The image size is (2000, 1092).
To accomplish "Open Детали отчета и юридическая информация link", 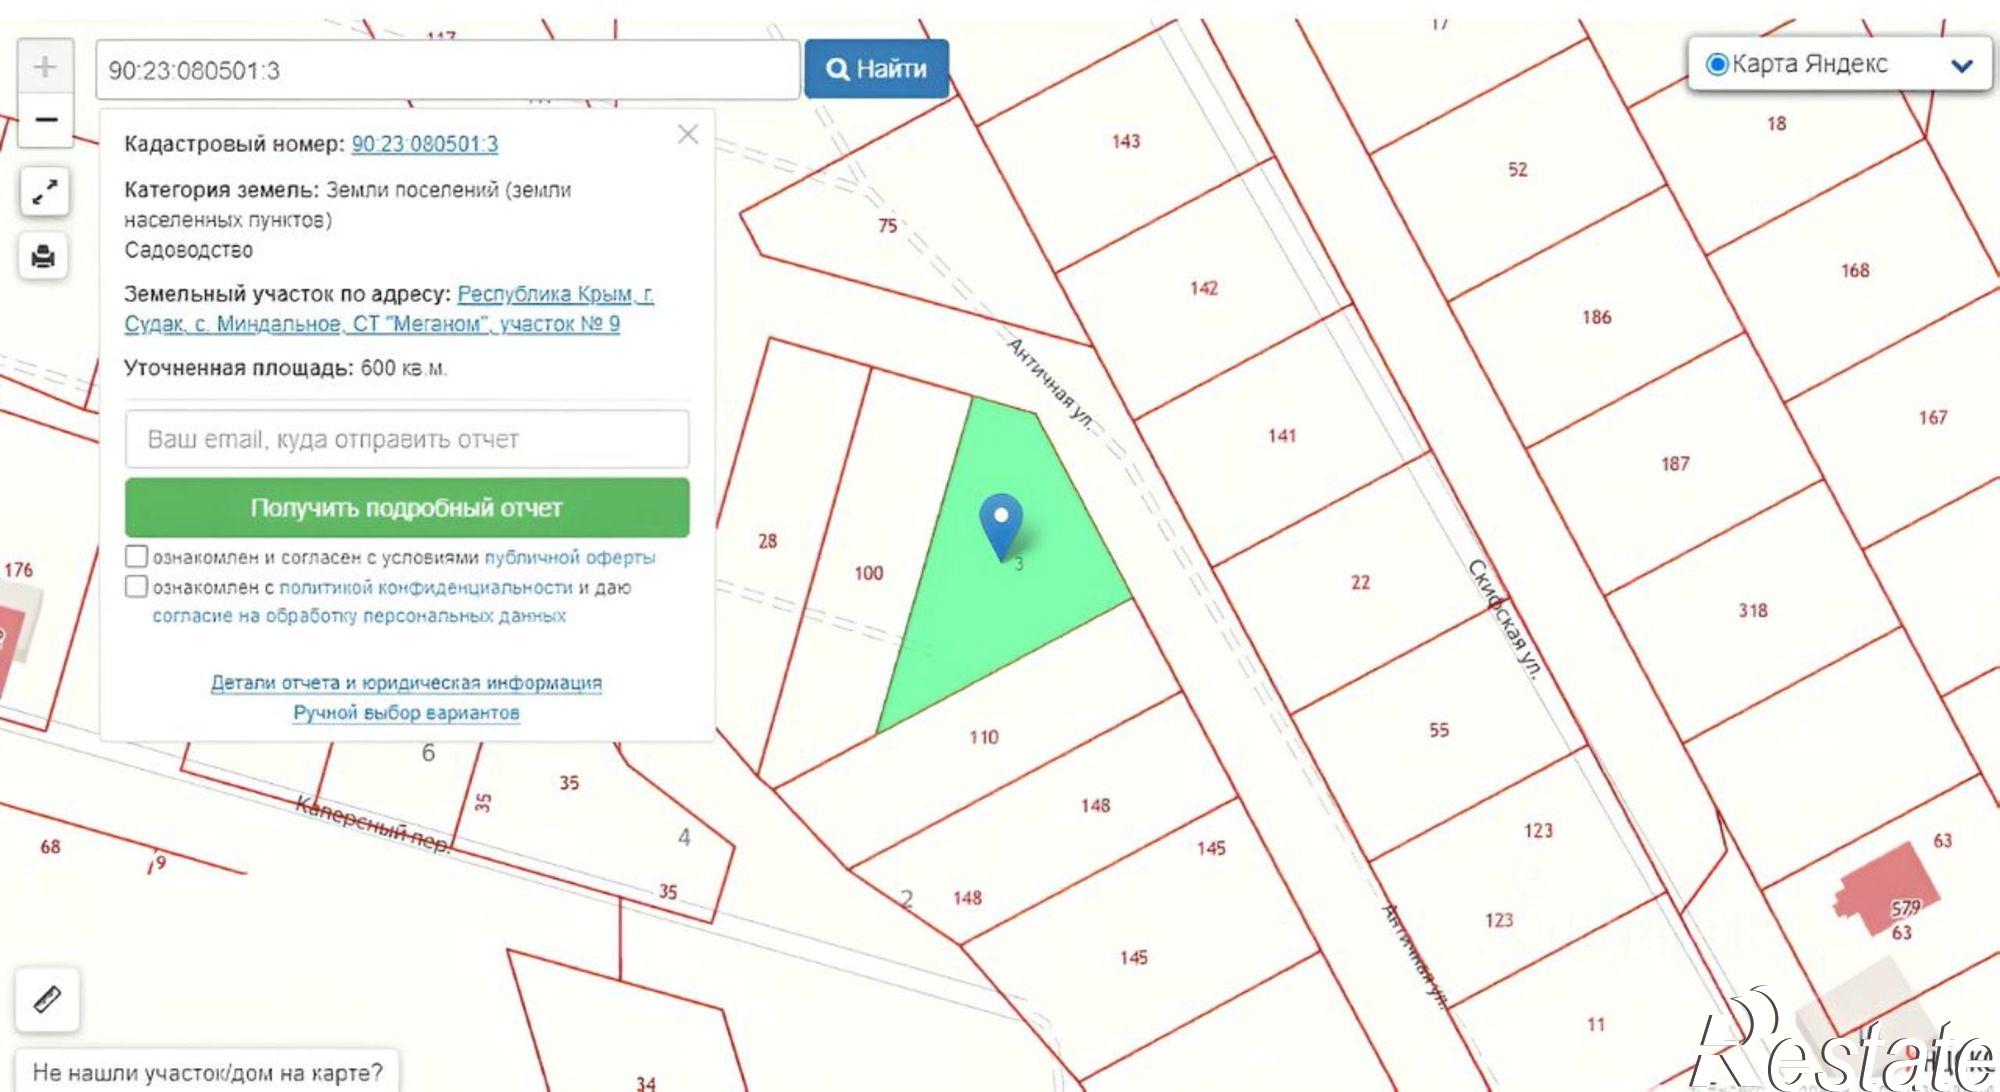I will coord(406,683).
